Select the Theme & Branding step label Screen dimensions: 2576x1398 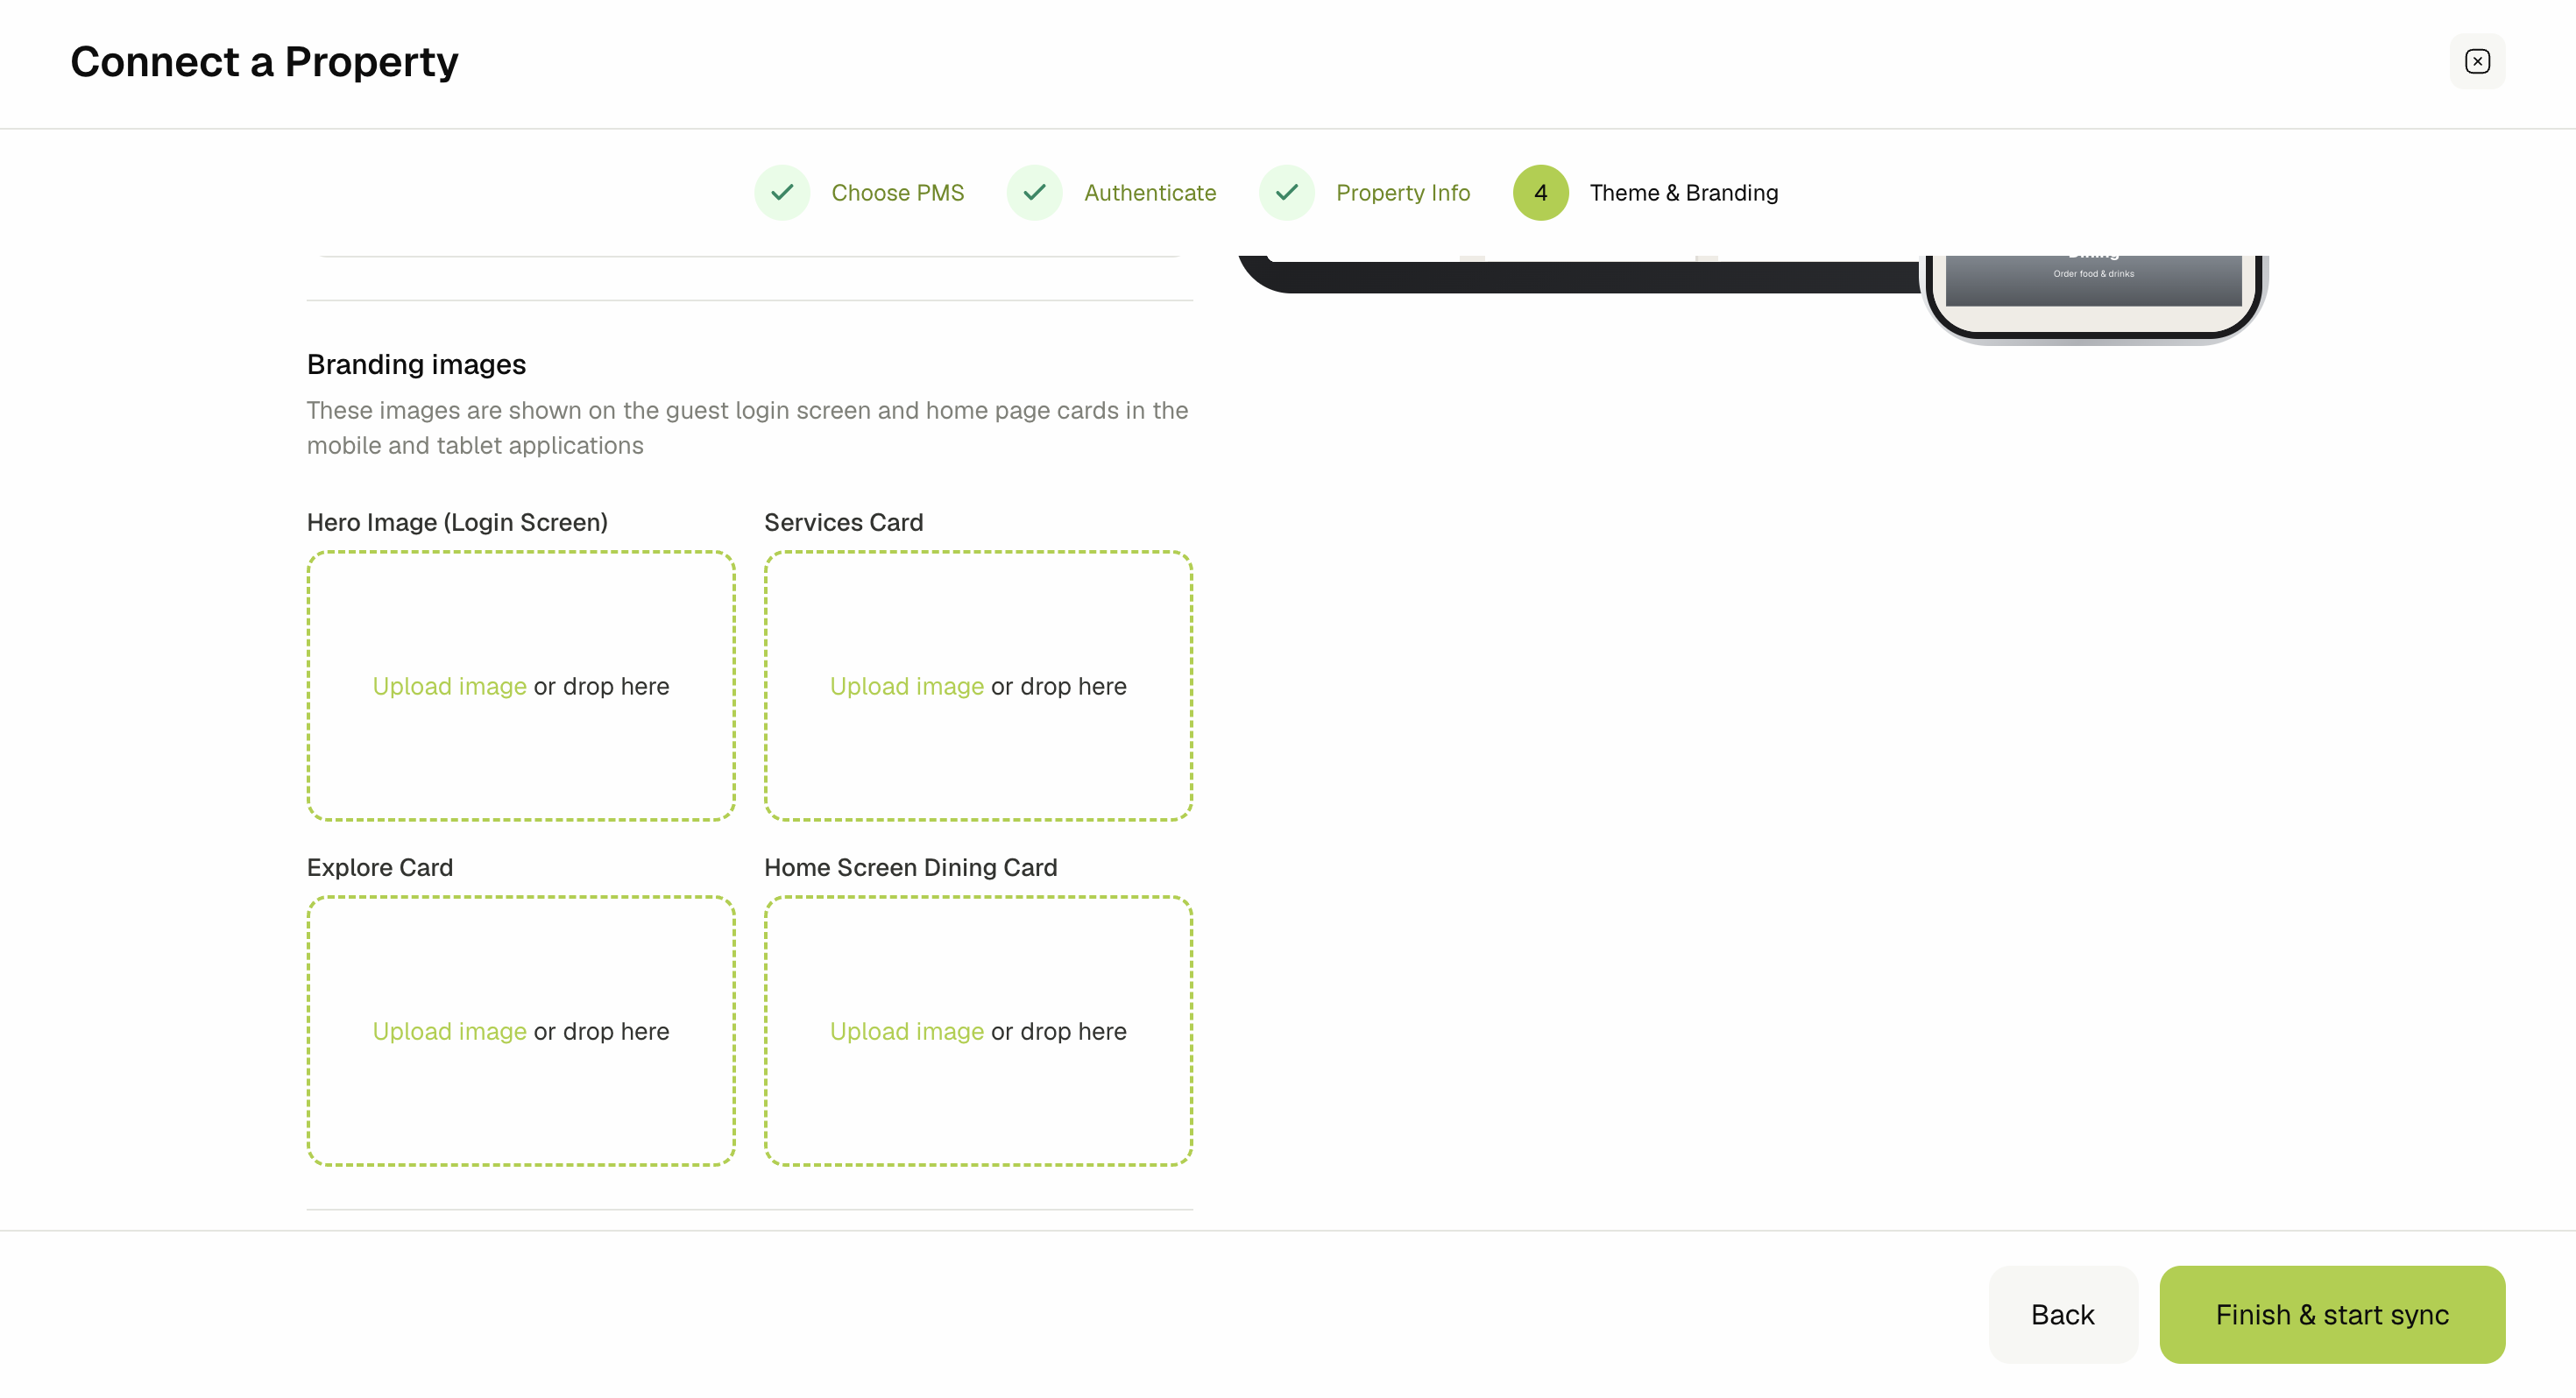coord(1684,192)
